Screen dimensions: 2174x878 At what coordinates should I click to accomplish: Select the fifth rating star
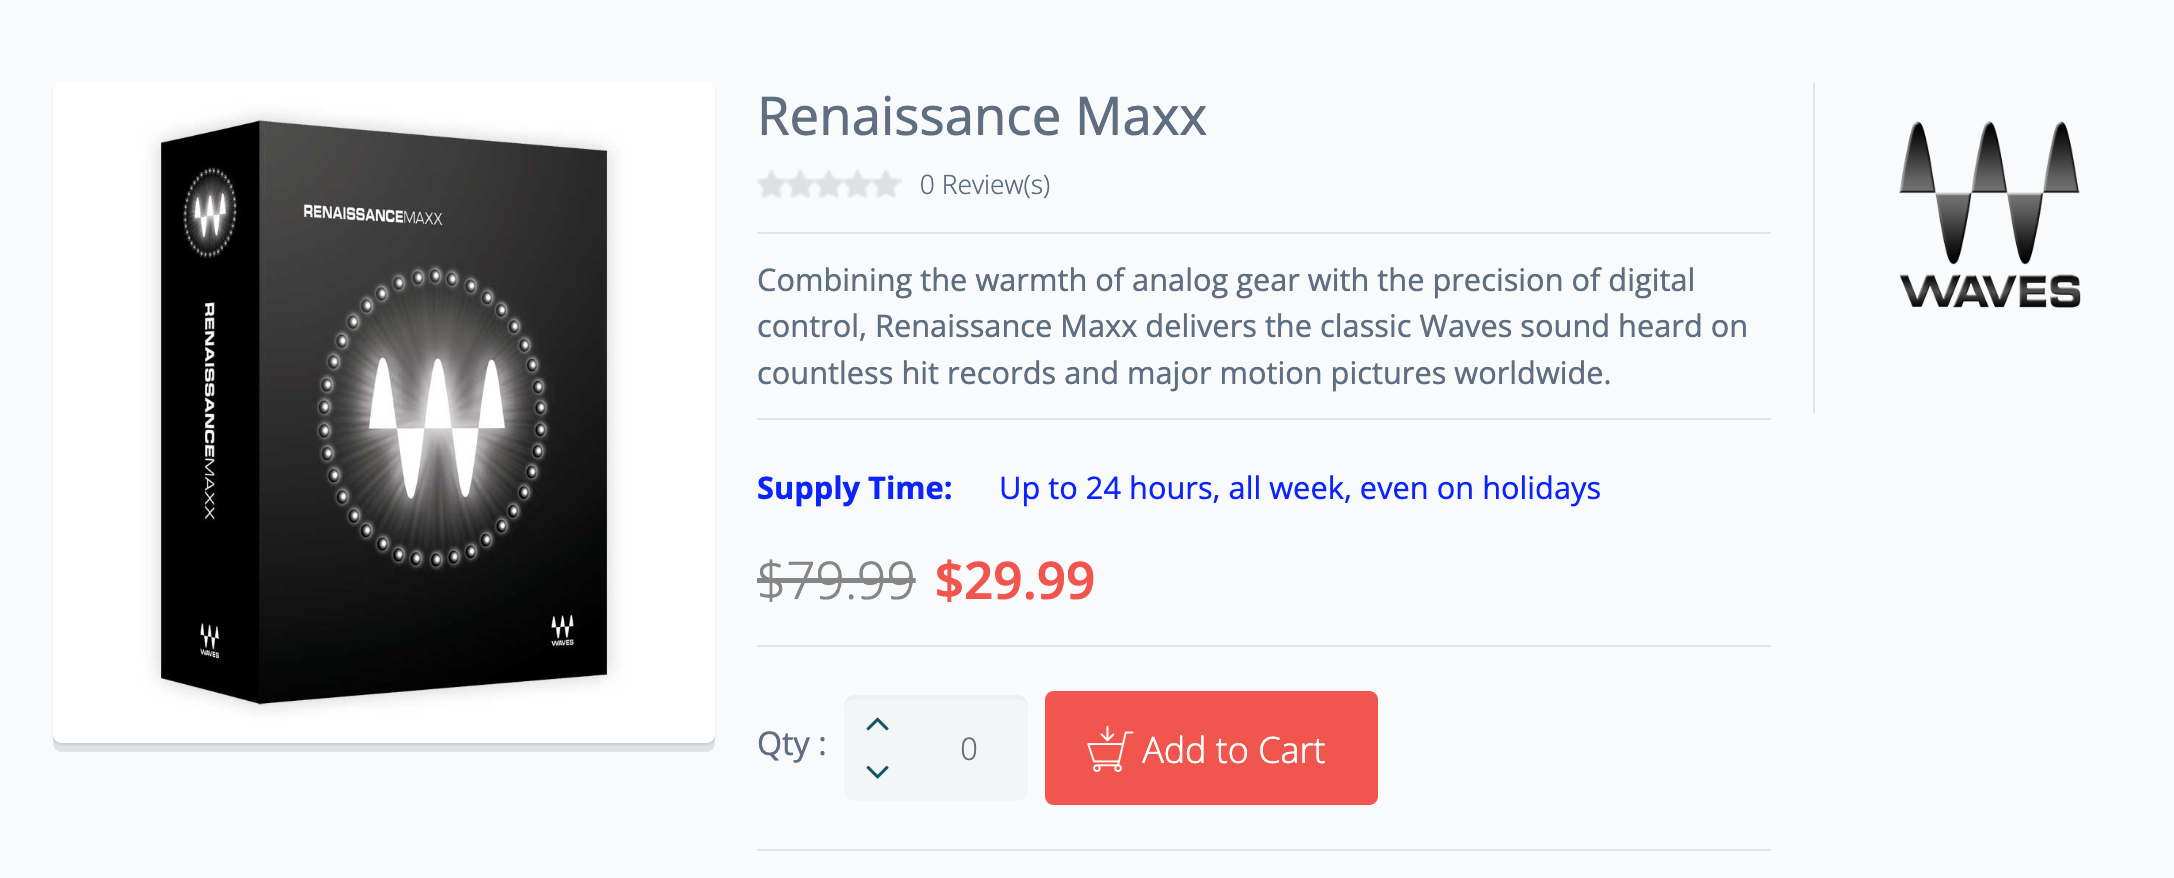887,185
